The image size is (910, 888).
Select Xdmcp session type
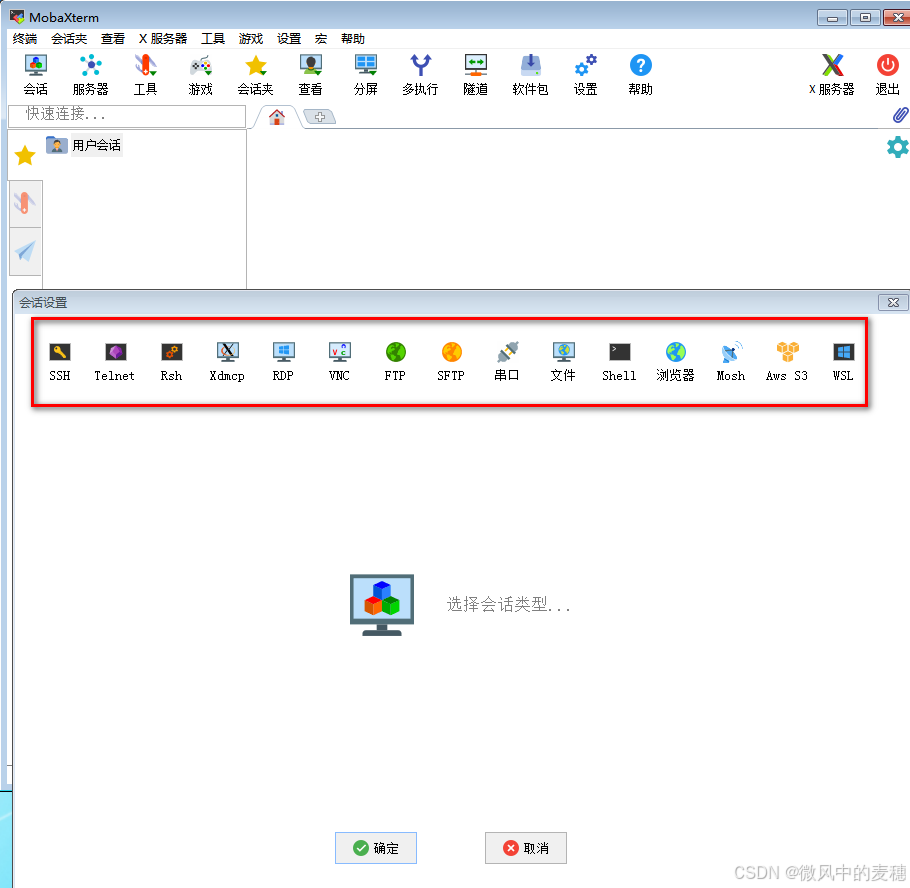tap(227, 362)
